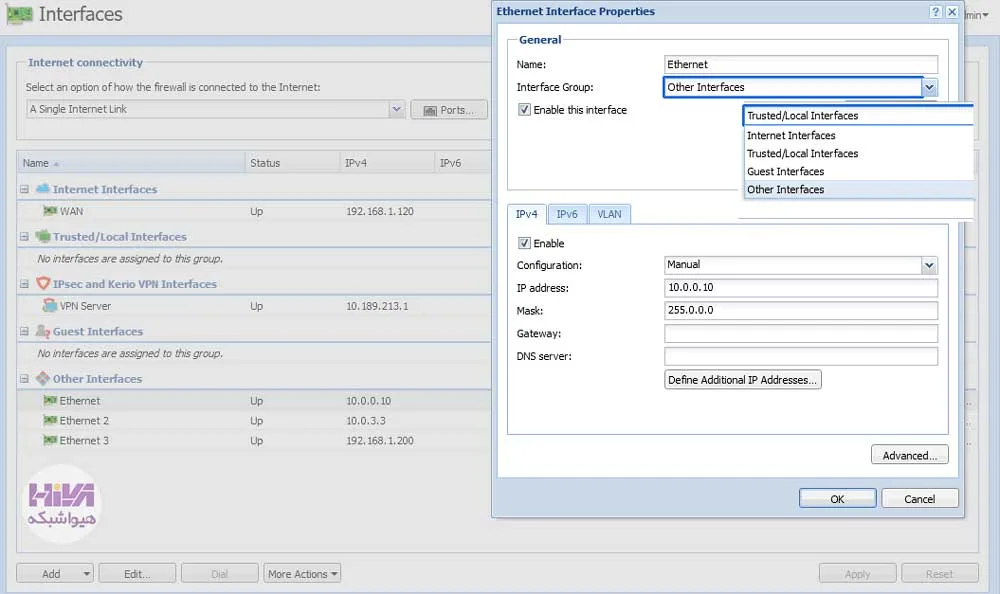Click the Name input field
The width and height of the screenshot is (1000, 594).
(x=801, y=64)
